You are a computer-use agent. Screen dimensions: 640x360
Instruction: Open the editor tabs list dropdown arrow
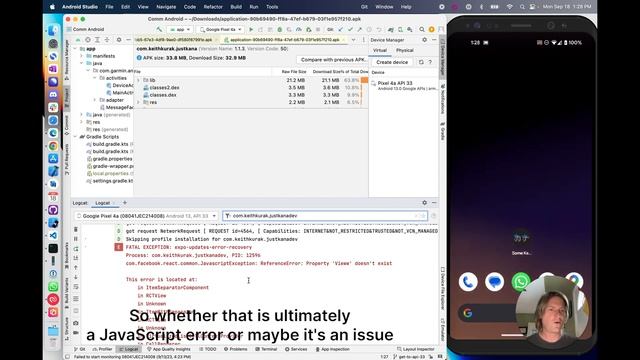point(353,40)
